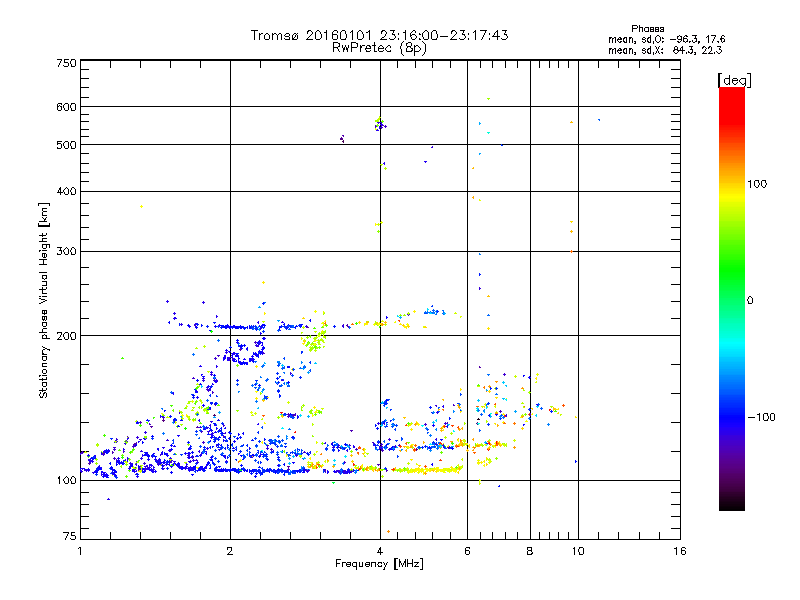Click the x-axis label '2'
Image resolution: width=800 pixels, height=600 pixels.
tap(230, 551)
